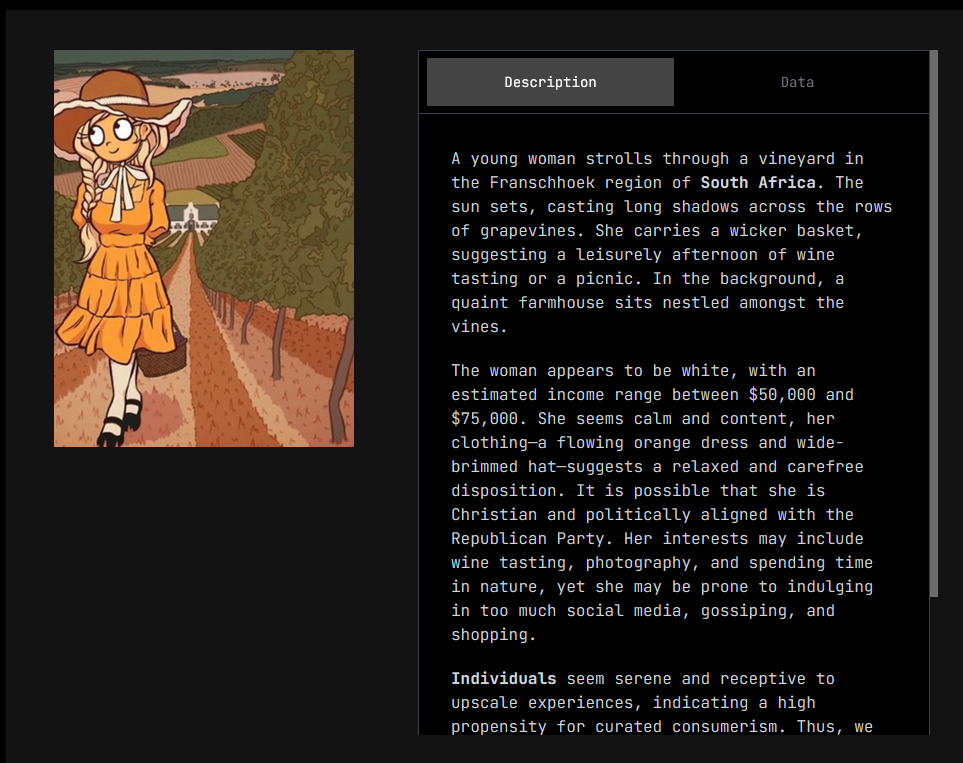Click the white farmhouse in the illustration
Image resolution: width=963 pixels, height=763 pixels.
pos(192,217)
